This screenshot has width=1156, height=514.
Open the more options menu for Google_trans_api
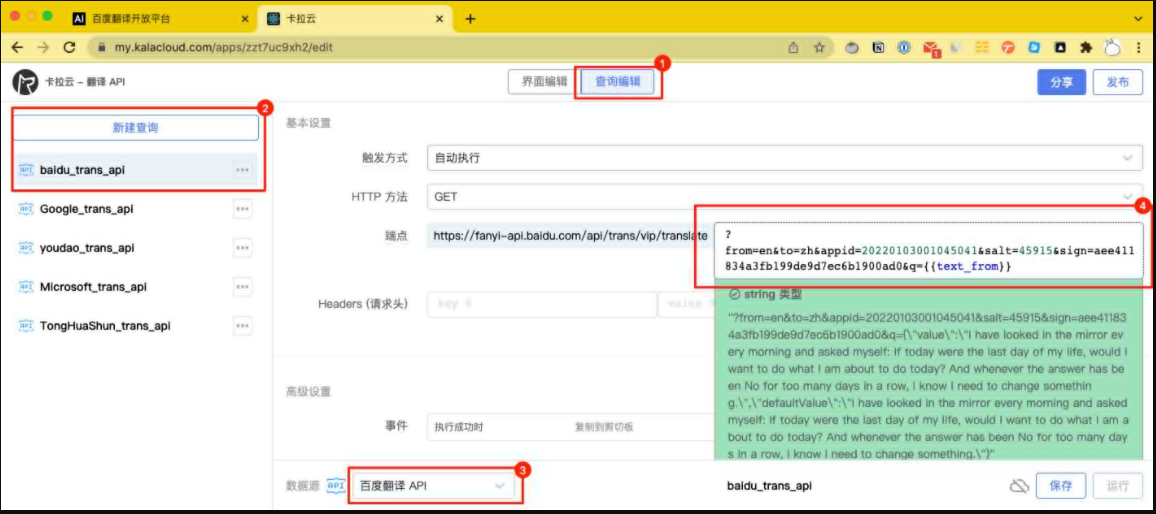242,209
